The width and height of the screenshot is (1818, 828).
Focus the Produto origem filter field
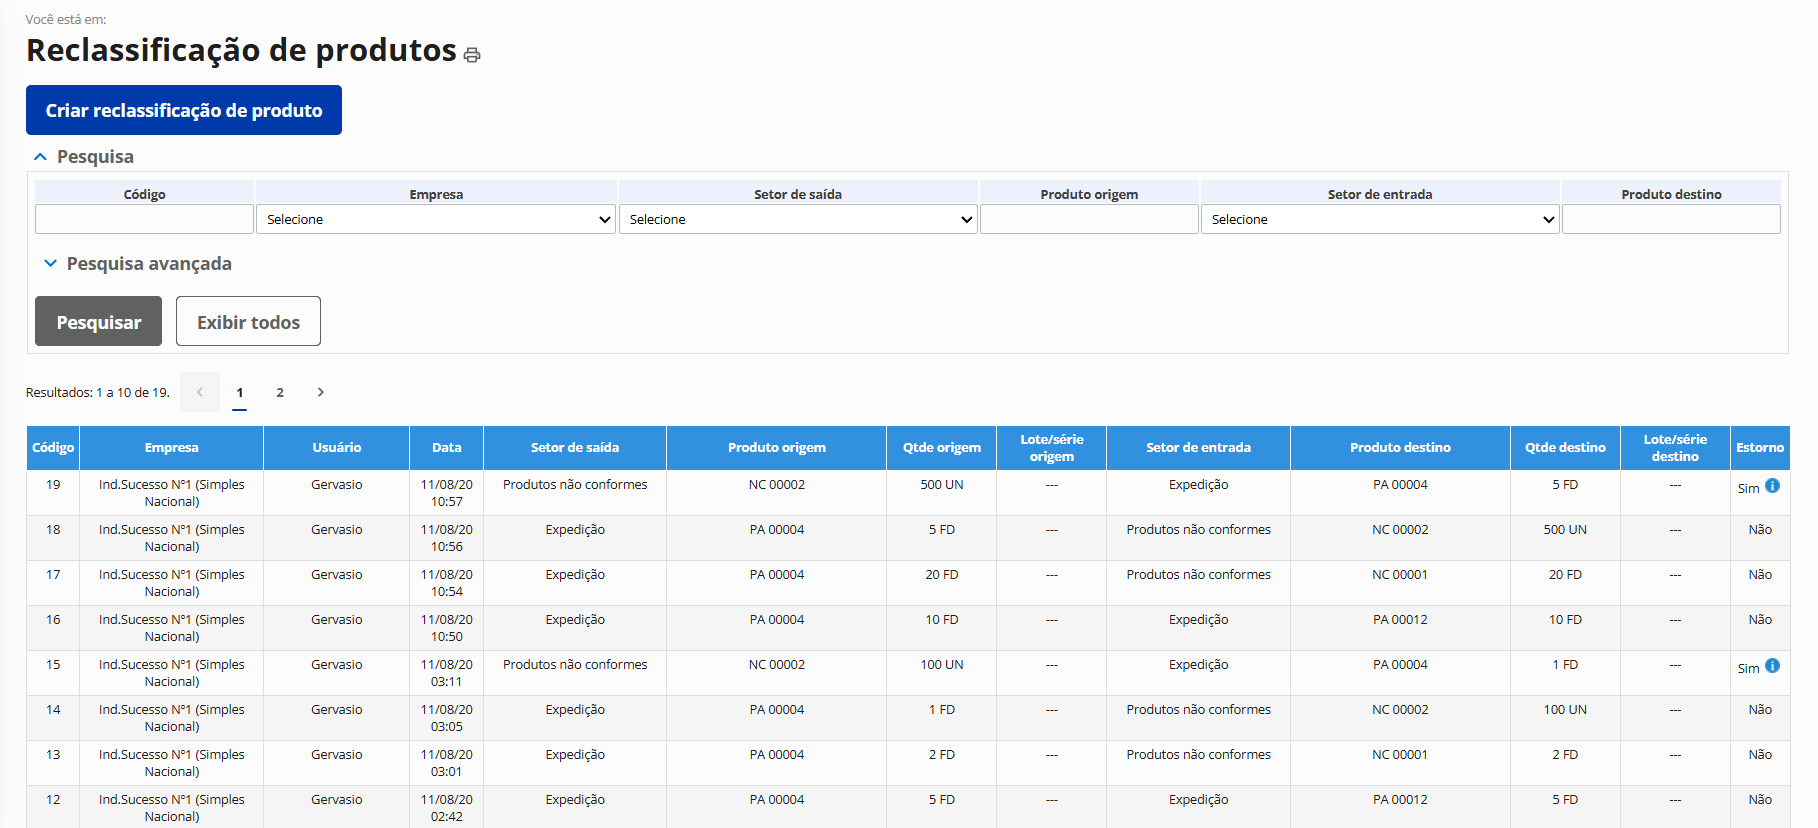(x=1088, y=220)
